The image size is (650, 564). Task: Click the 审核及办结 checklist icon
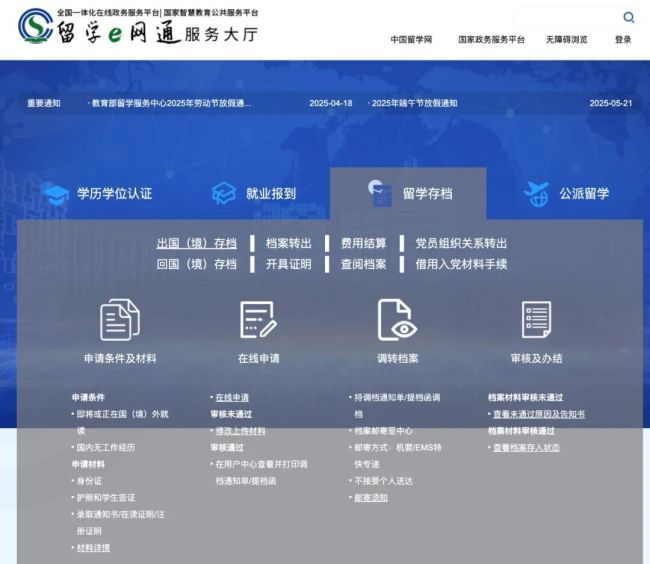[536, 320]
